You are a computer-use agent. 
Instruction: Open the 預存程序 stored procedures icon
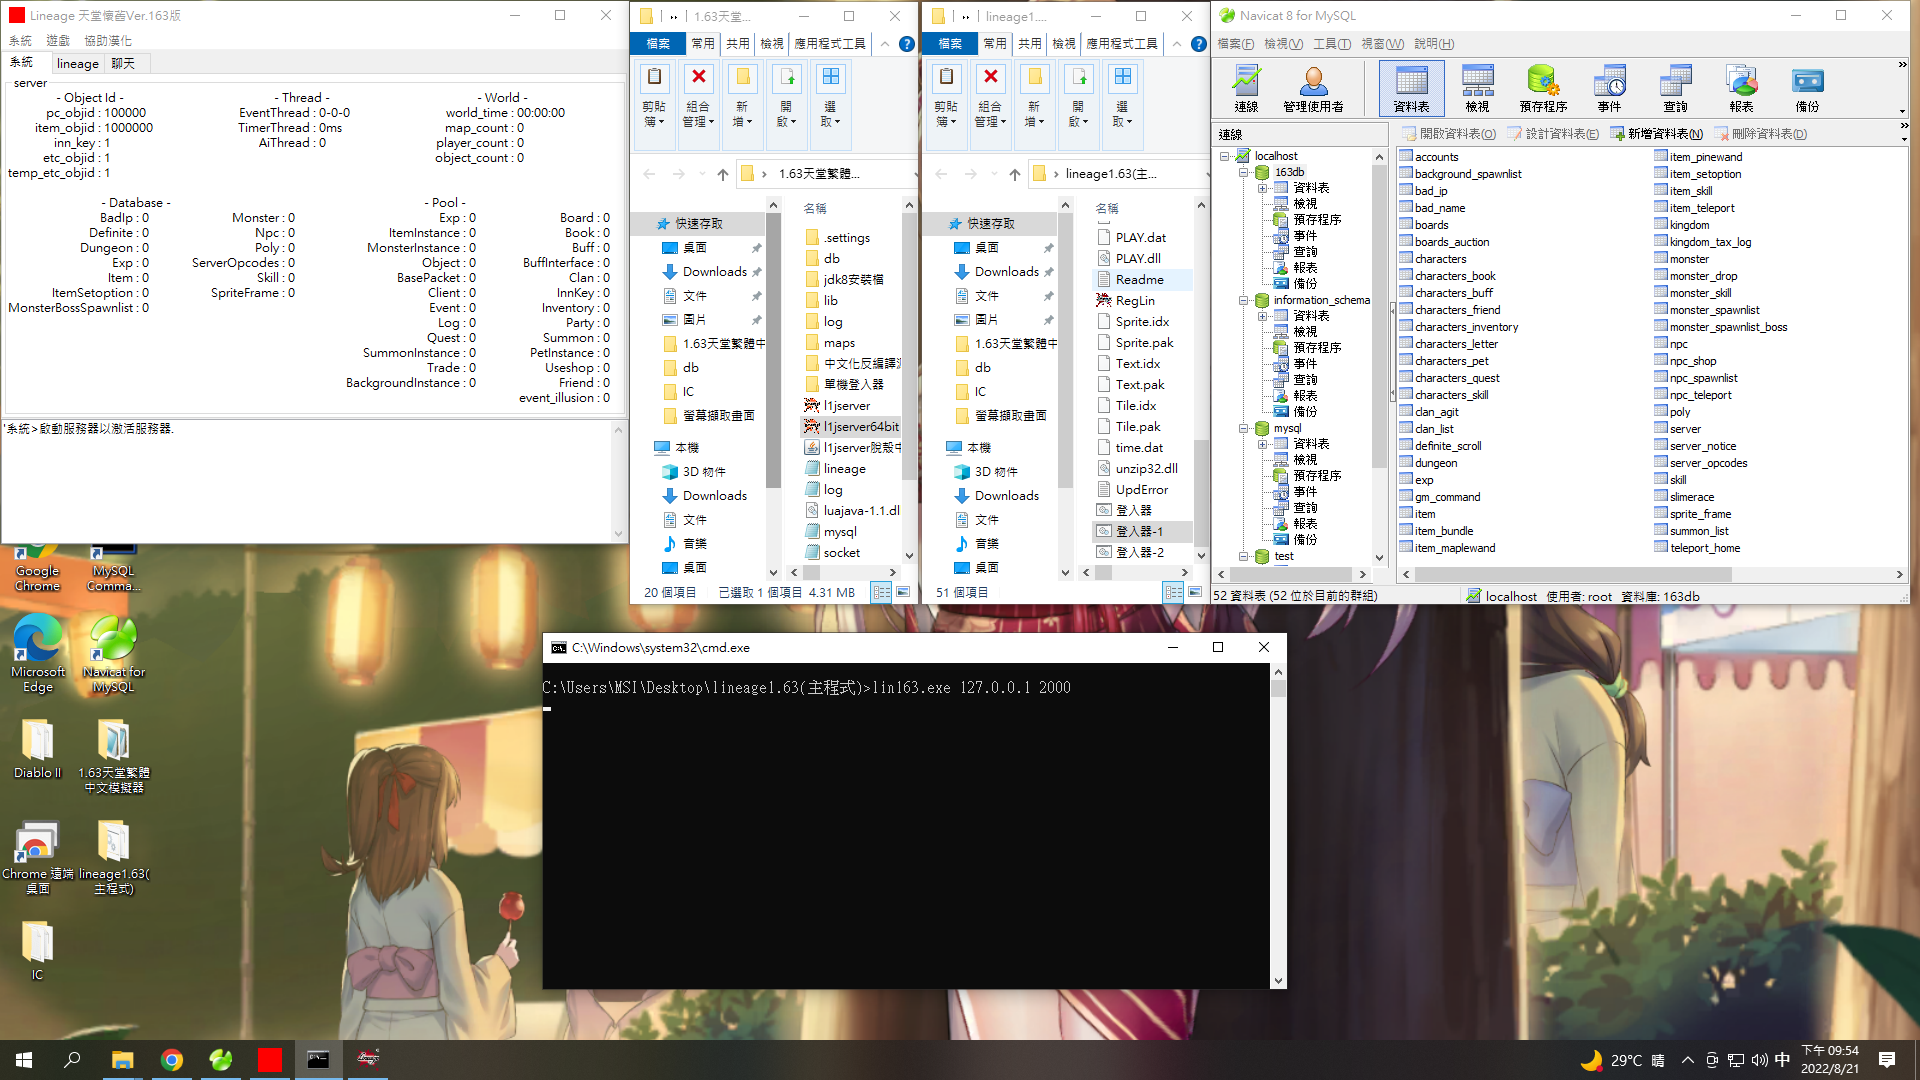(1543, 88)
